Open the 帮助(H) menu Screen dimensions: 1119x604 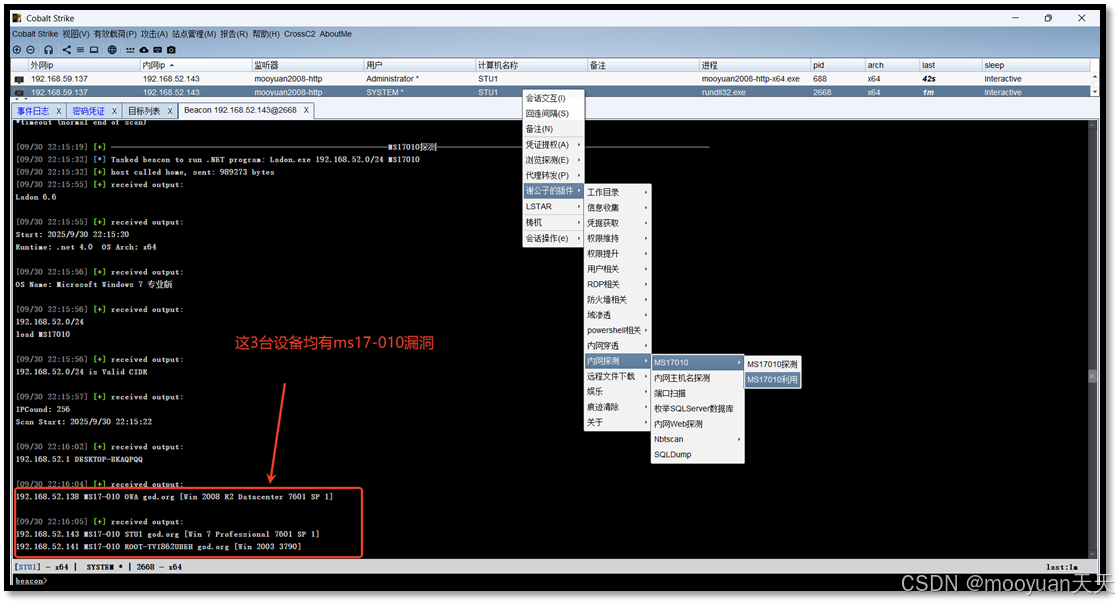266,34
